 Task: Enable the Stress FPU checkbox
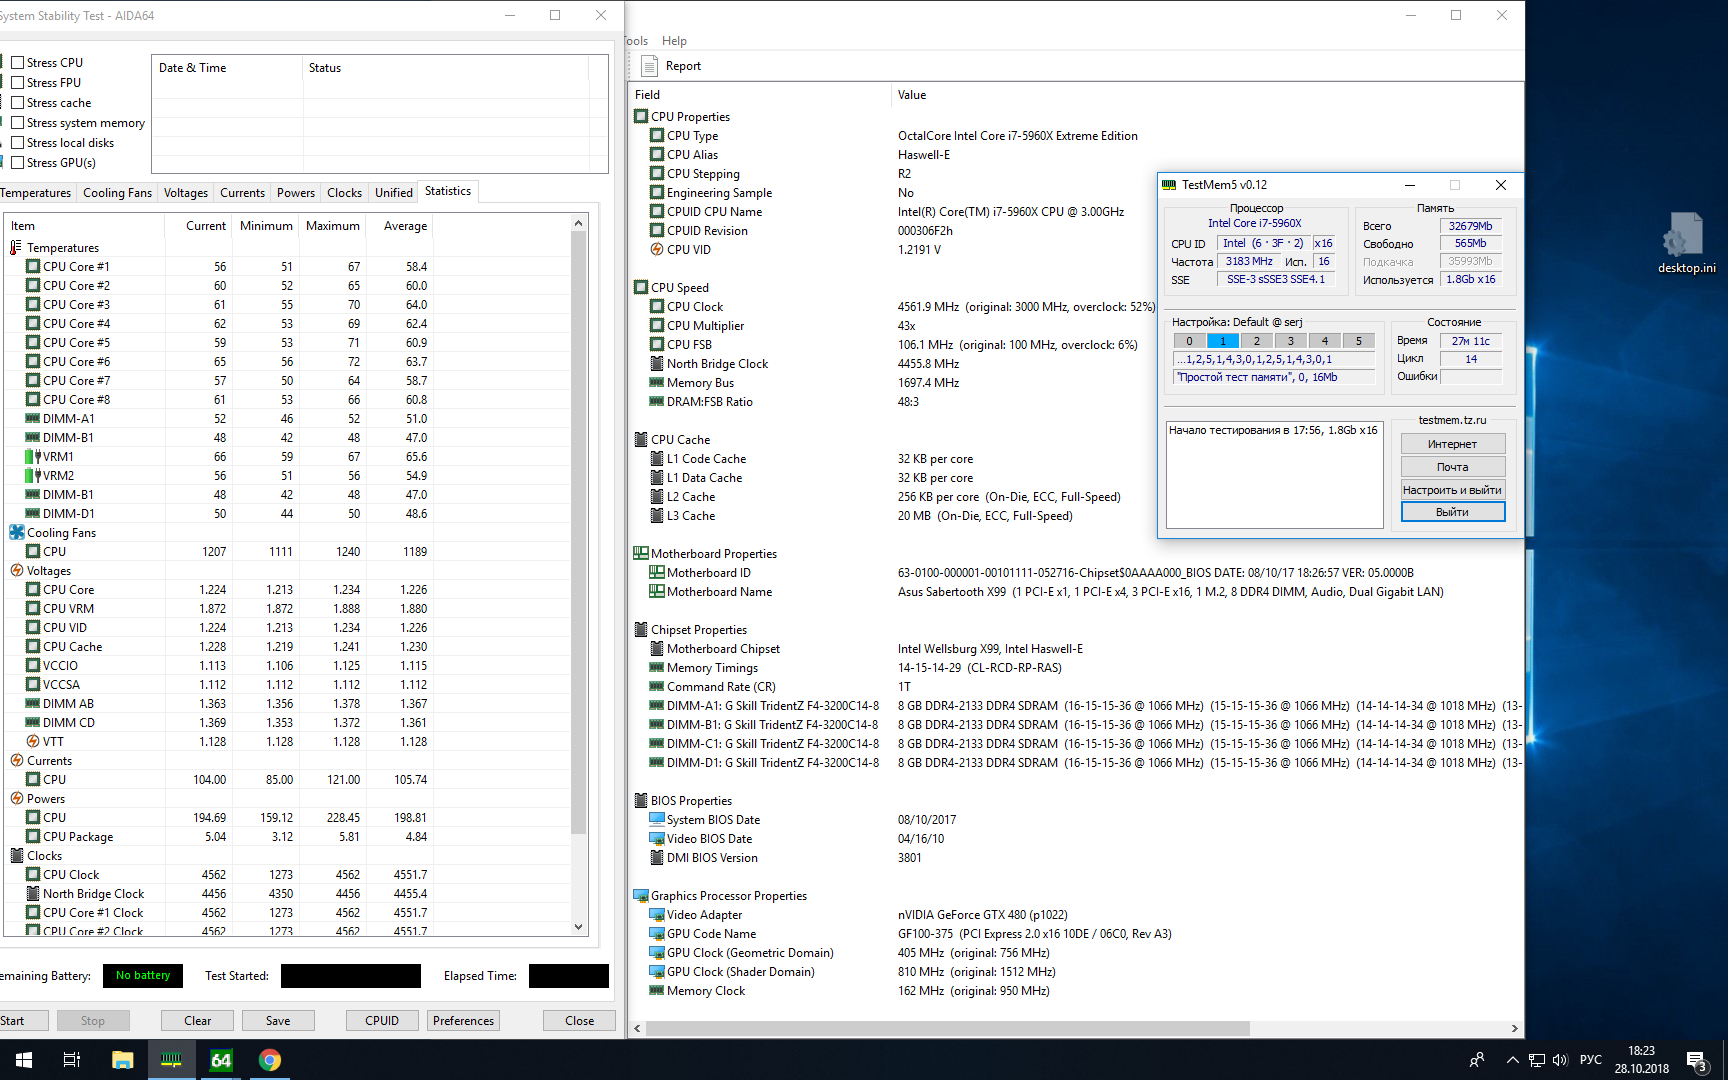(17, 83)
